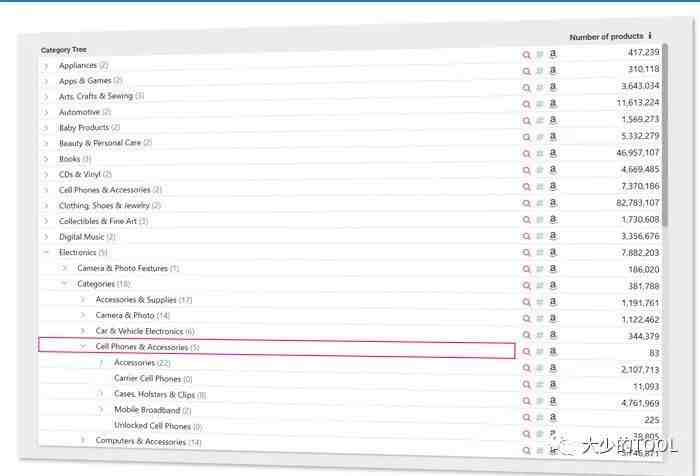700x476 pixels.
Task: Click the search icon in the Automotive row
Action: pyautogui.click(x=527, y=104)
